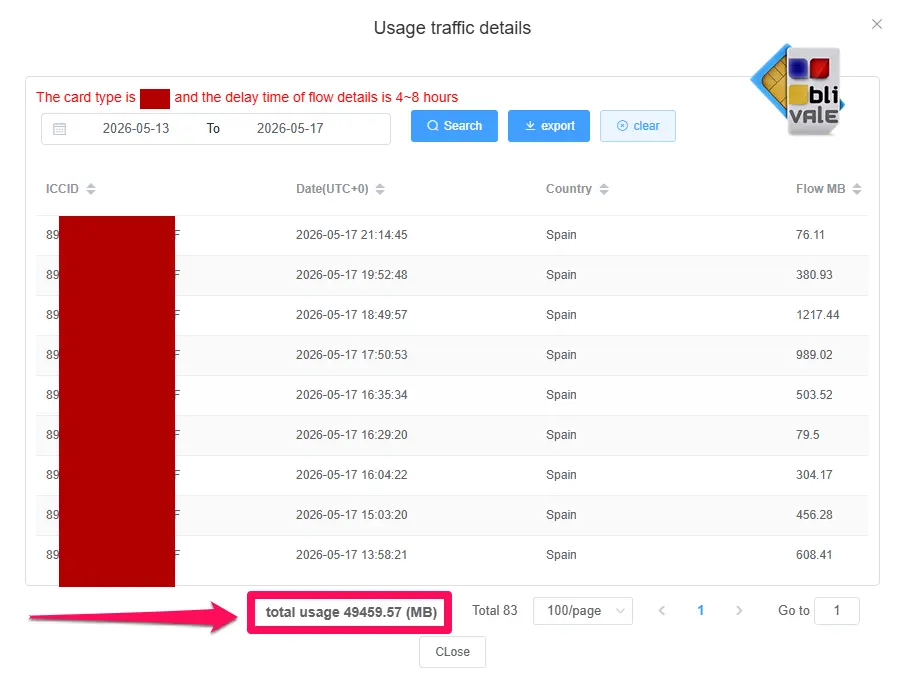This screenshot has width=903, height=681.
Task: Click the total usage 49459.57 (MB) text
Action: 351,612
